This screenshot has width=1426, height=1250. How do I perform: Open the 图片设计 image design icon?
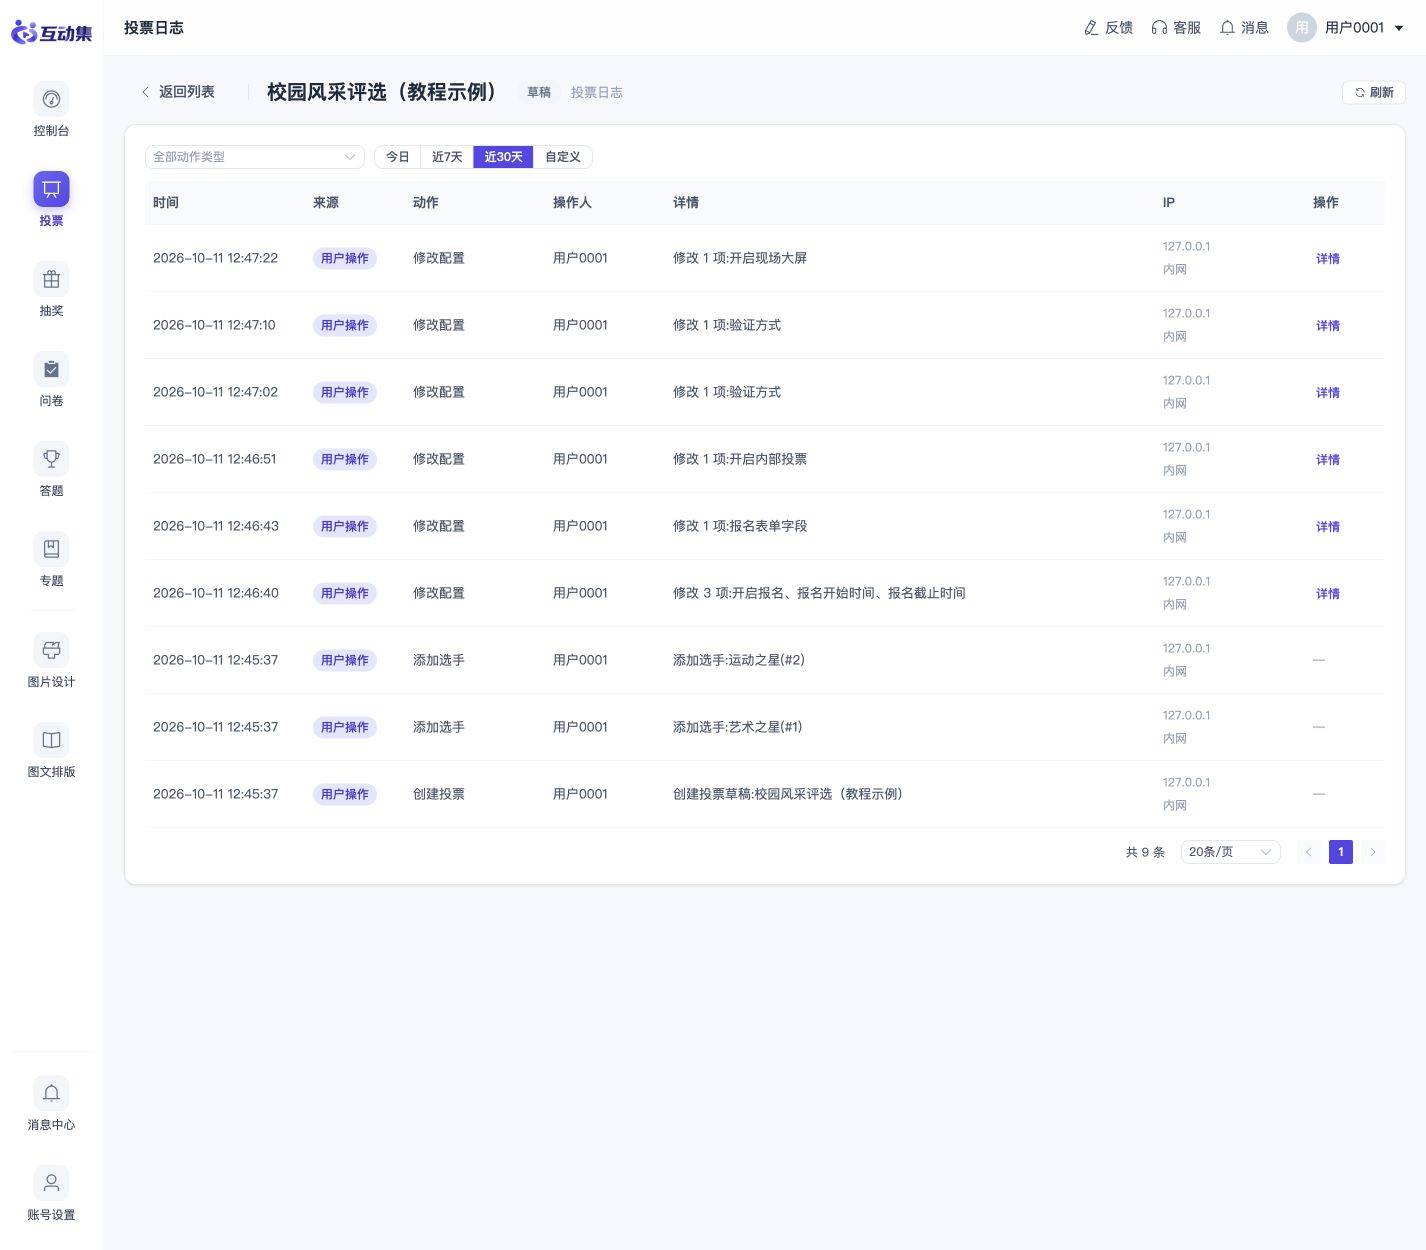51,650
